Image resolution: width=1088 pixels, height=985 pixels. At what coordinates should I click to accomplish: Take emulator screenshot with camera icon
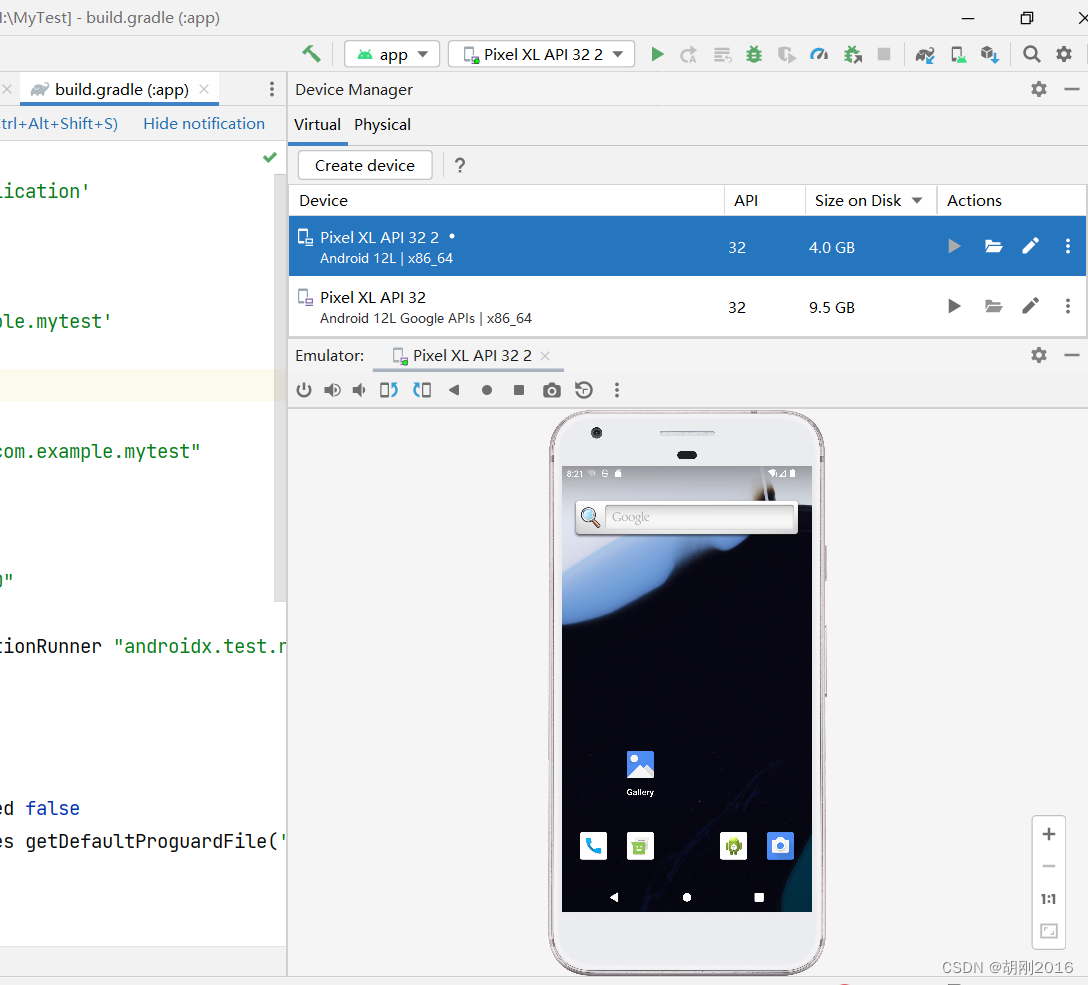point(552,391)
